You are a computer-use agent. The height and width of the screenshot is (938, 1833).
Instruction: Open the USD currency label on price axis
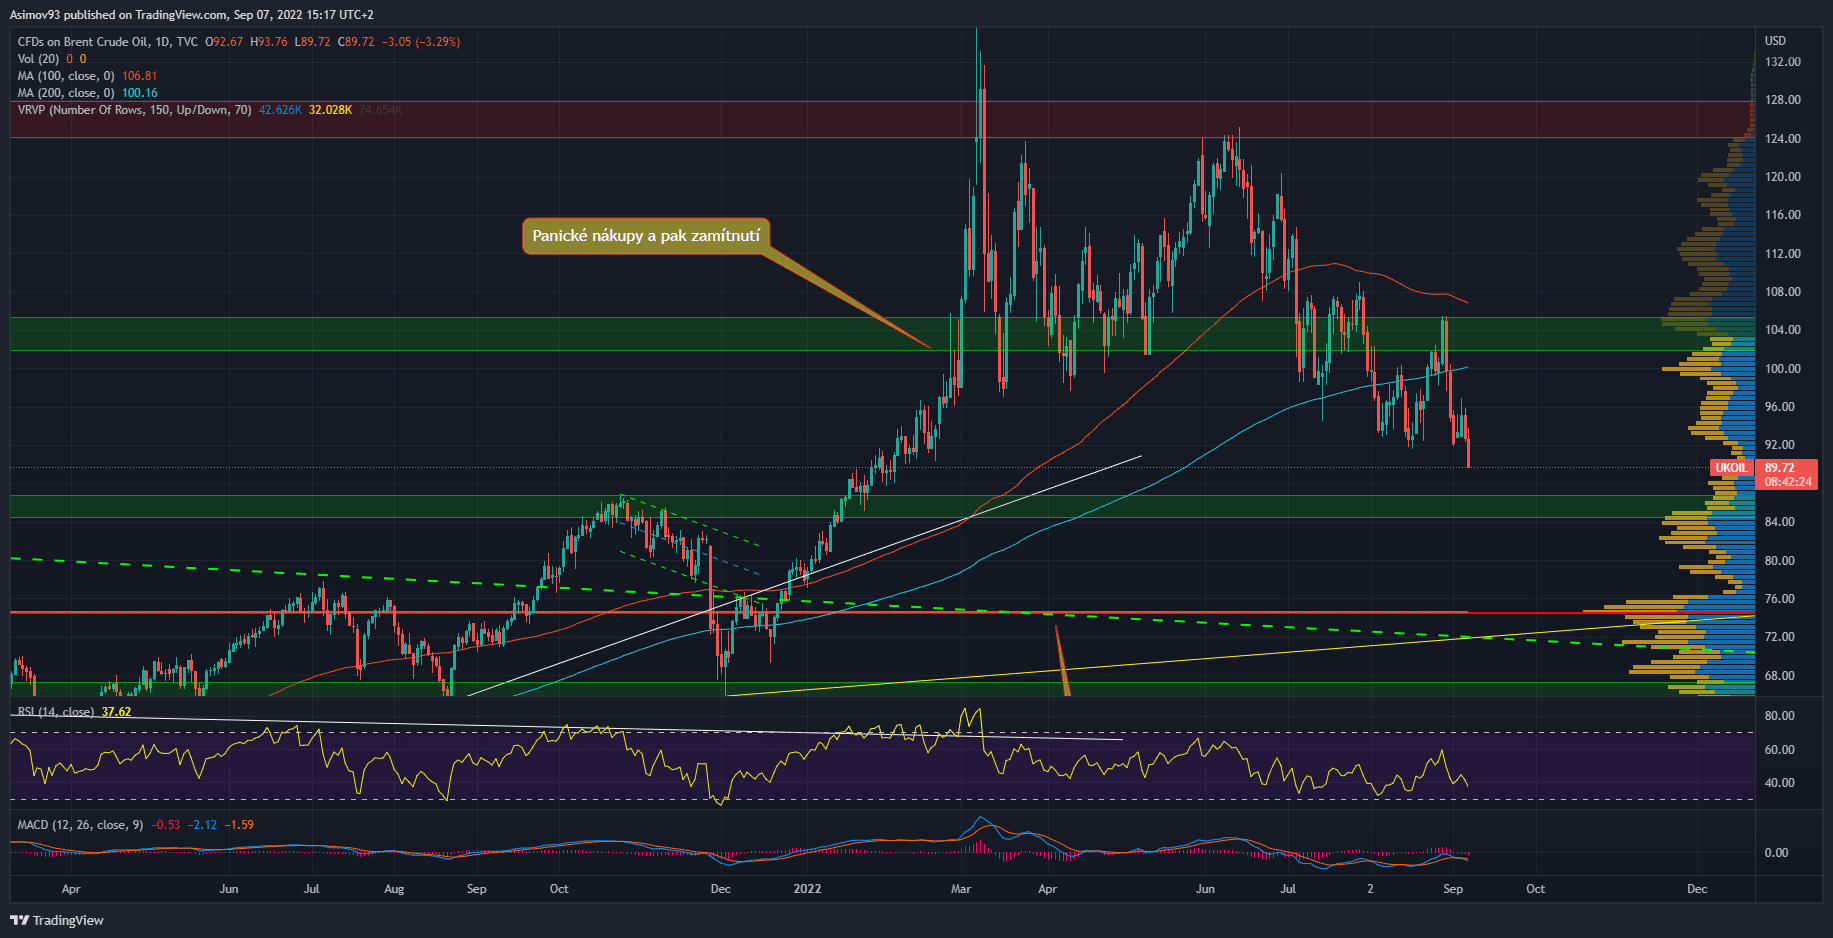tap(1775, 41)
